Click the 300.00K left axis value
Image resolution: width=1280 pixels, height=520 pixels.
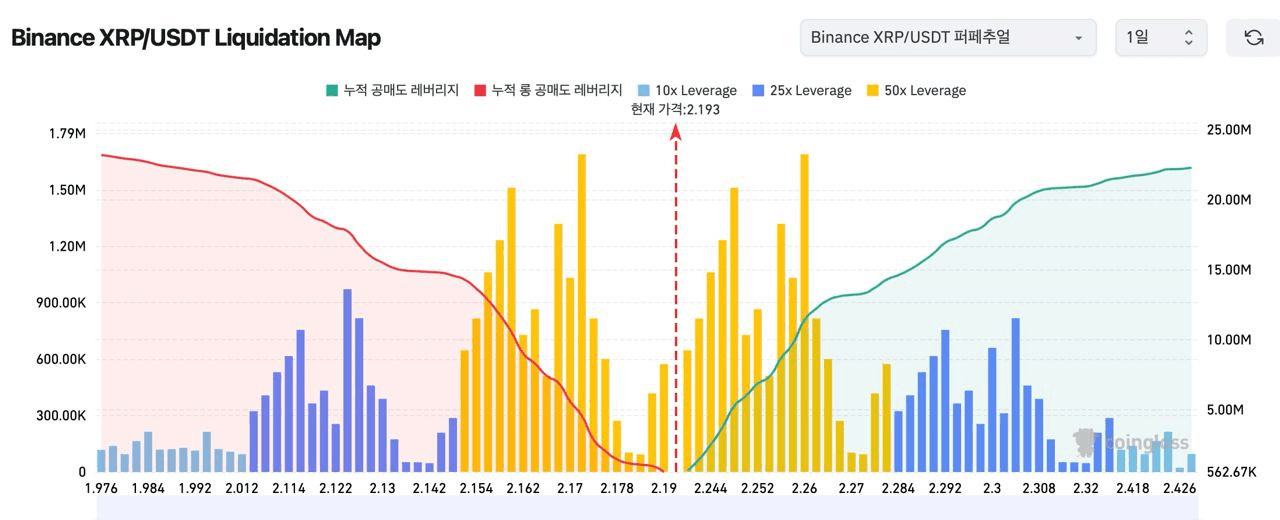(x=59, y=415)
